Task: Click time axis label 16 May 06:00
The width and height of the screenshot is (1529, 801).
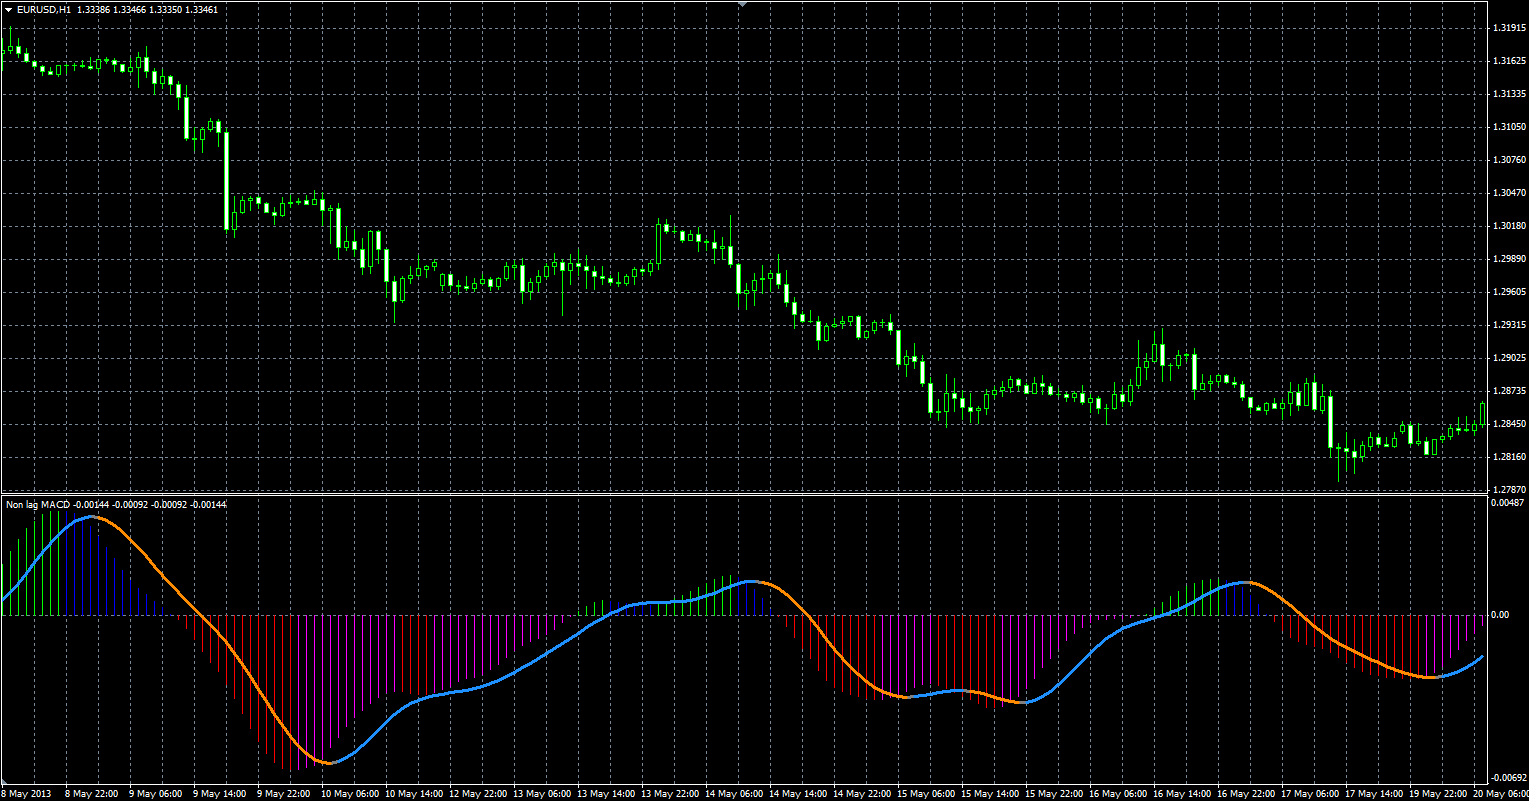Action: [x=1117, y=793]
